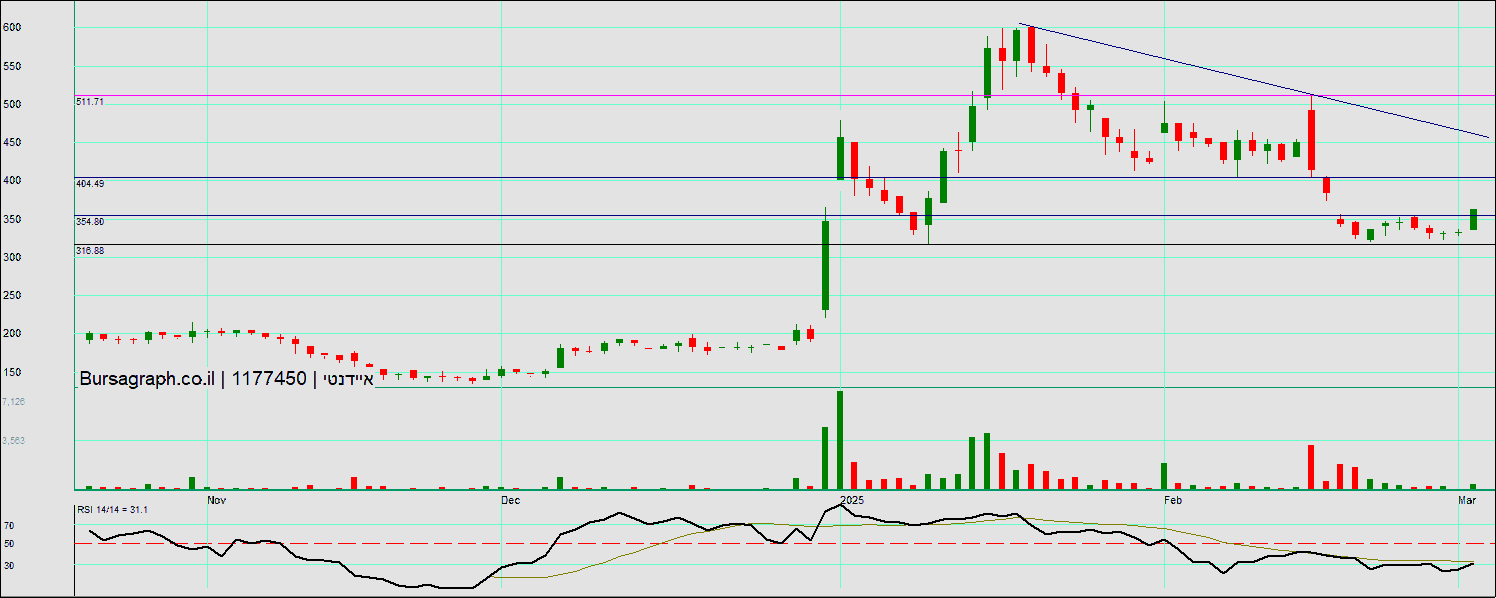
Task: Click the 550 price axis label
Action: [12, 66]
